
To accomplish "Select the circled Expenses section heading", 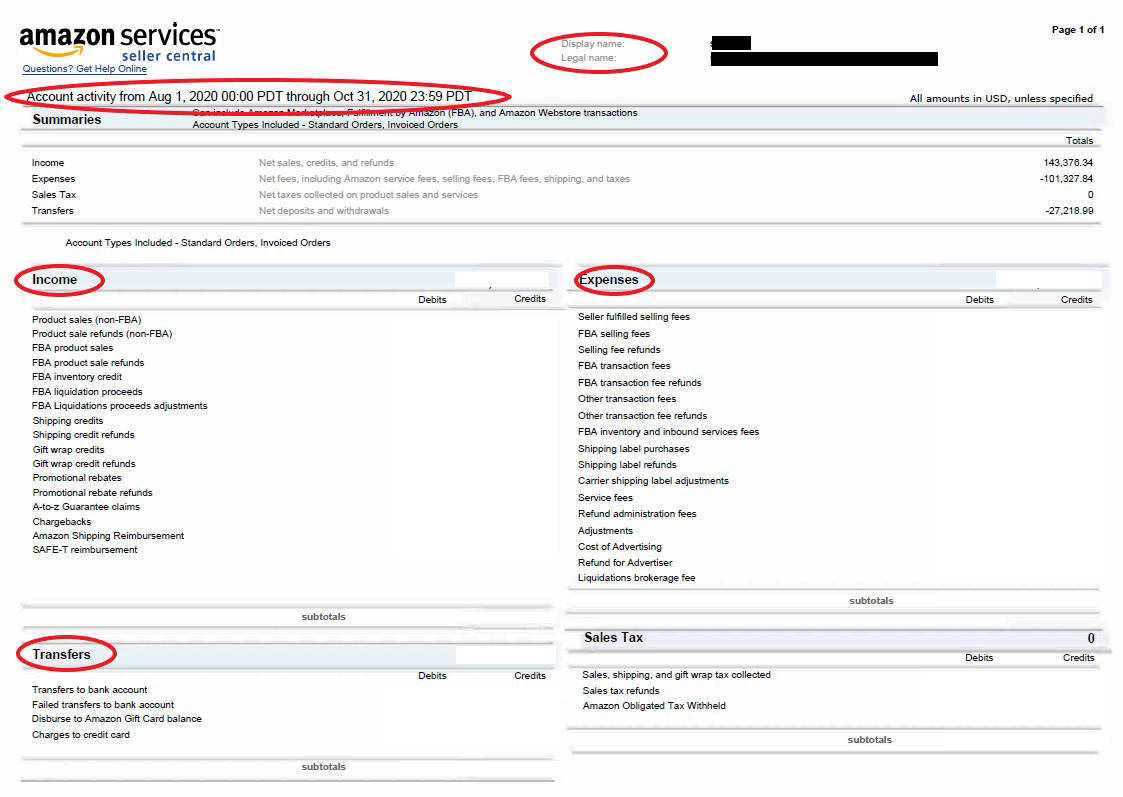I will [x=608, y=279].
